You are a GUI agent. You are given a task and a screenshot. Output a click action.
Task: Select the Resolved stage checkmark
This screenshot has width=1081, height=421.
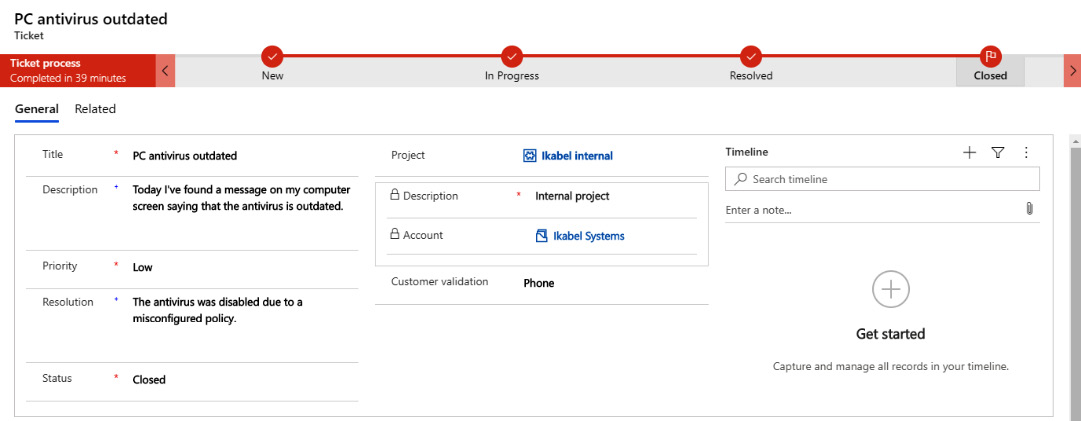[751, 56]
